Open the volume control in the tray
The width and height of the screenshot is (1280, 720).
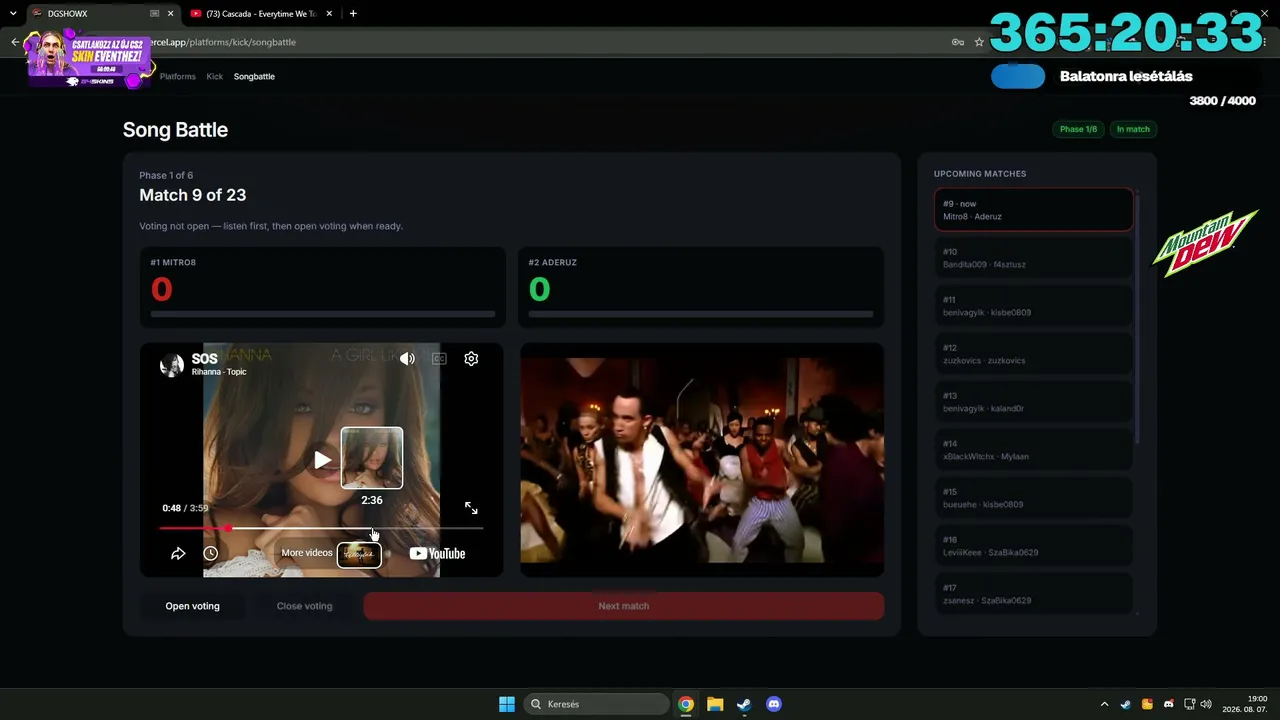[x=1206, y=704]
